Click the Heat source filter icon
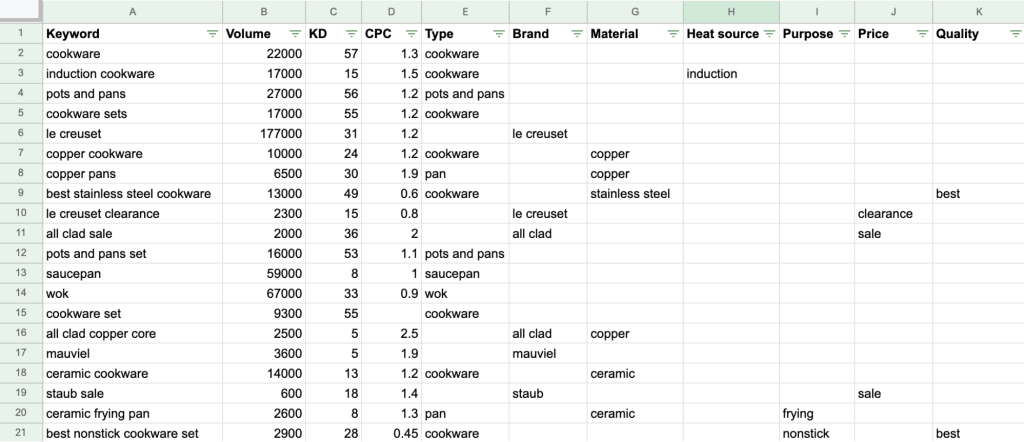Viewport: 1024px width, 442px height. pyautogui.click(x=769, y=34)
